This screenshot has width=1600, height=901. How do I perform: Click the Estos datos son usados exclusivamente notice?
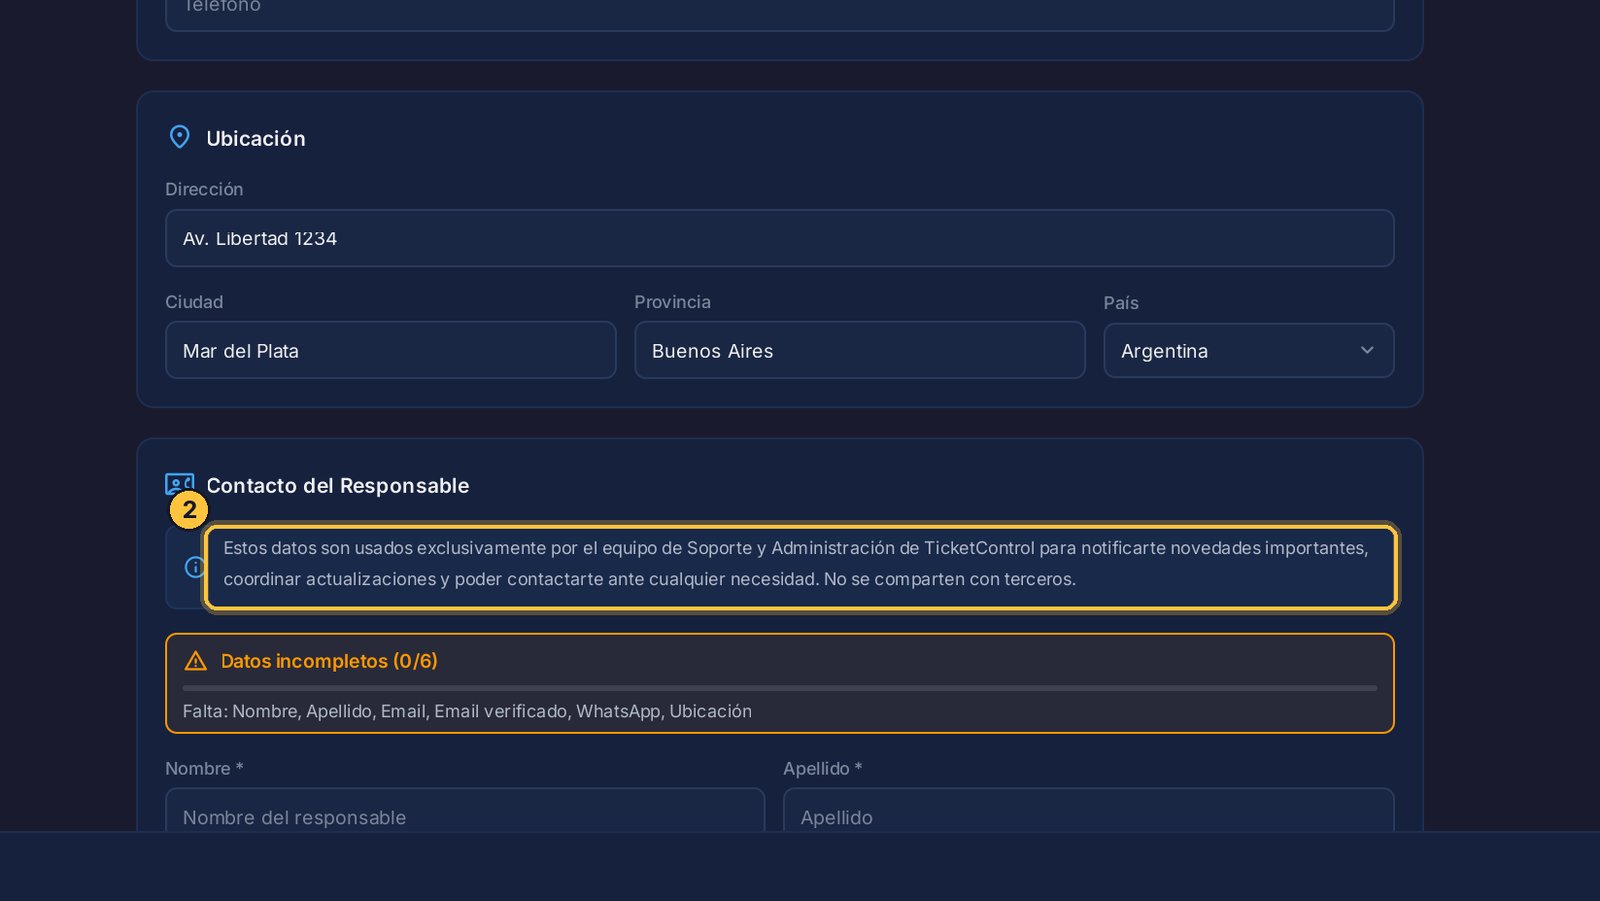[800, 567]
